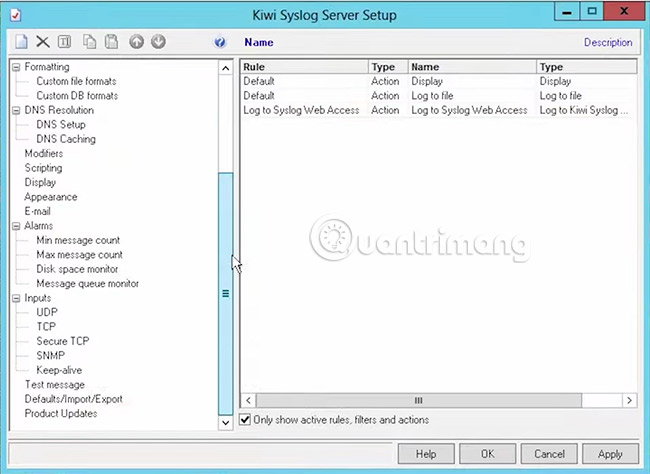Select Disk space monitor
The height and width of the screenshot is (474, 650).
coord(77,269)
